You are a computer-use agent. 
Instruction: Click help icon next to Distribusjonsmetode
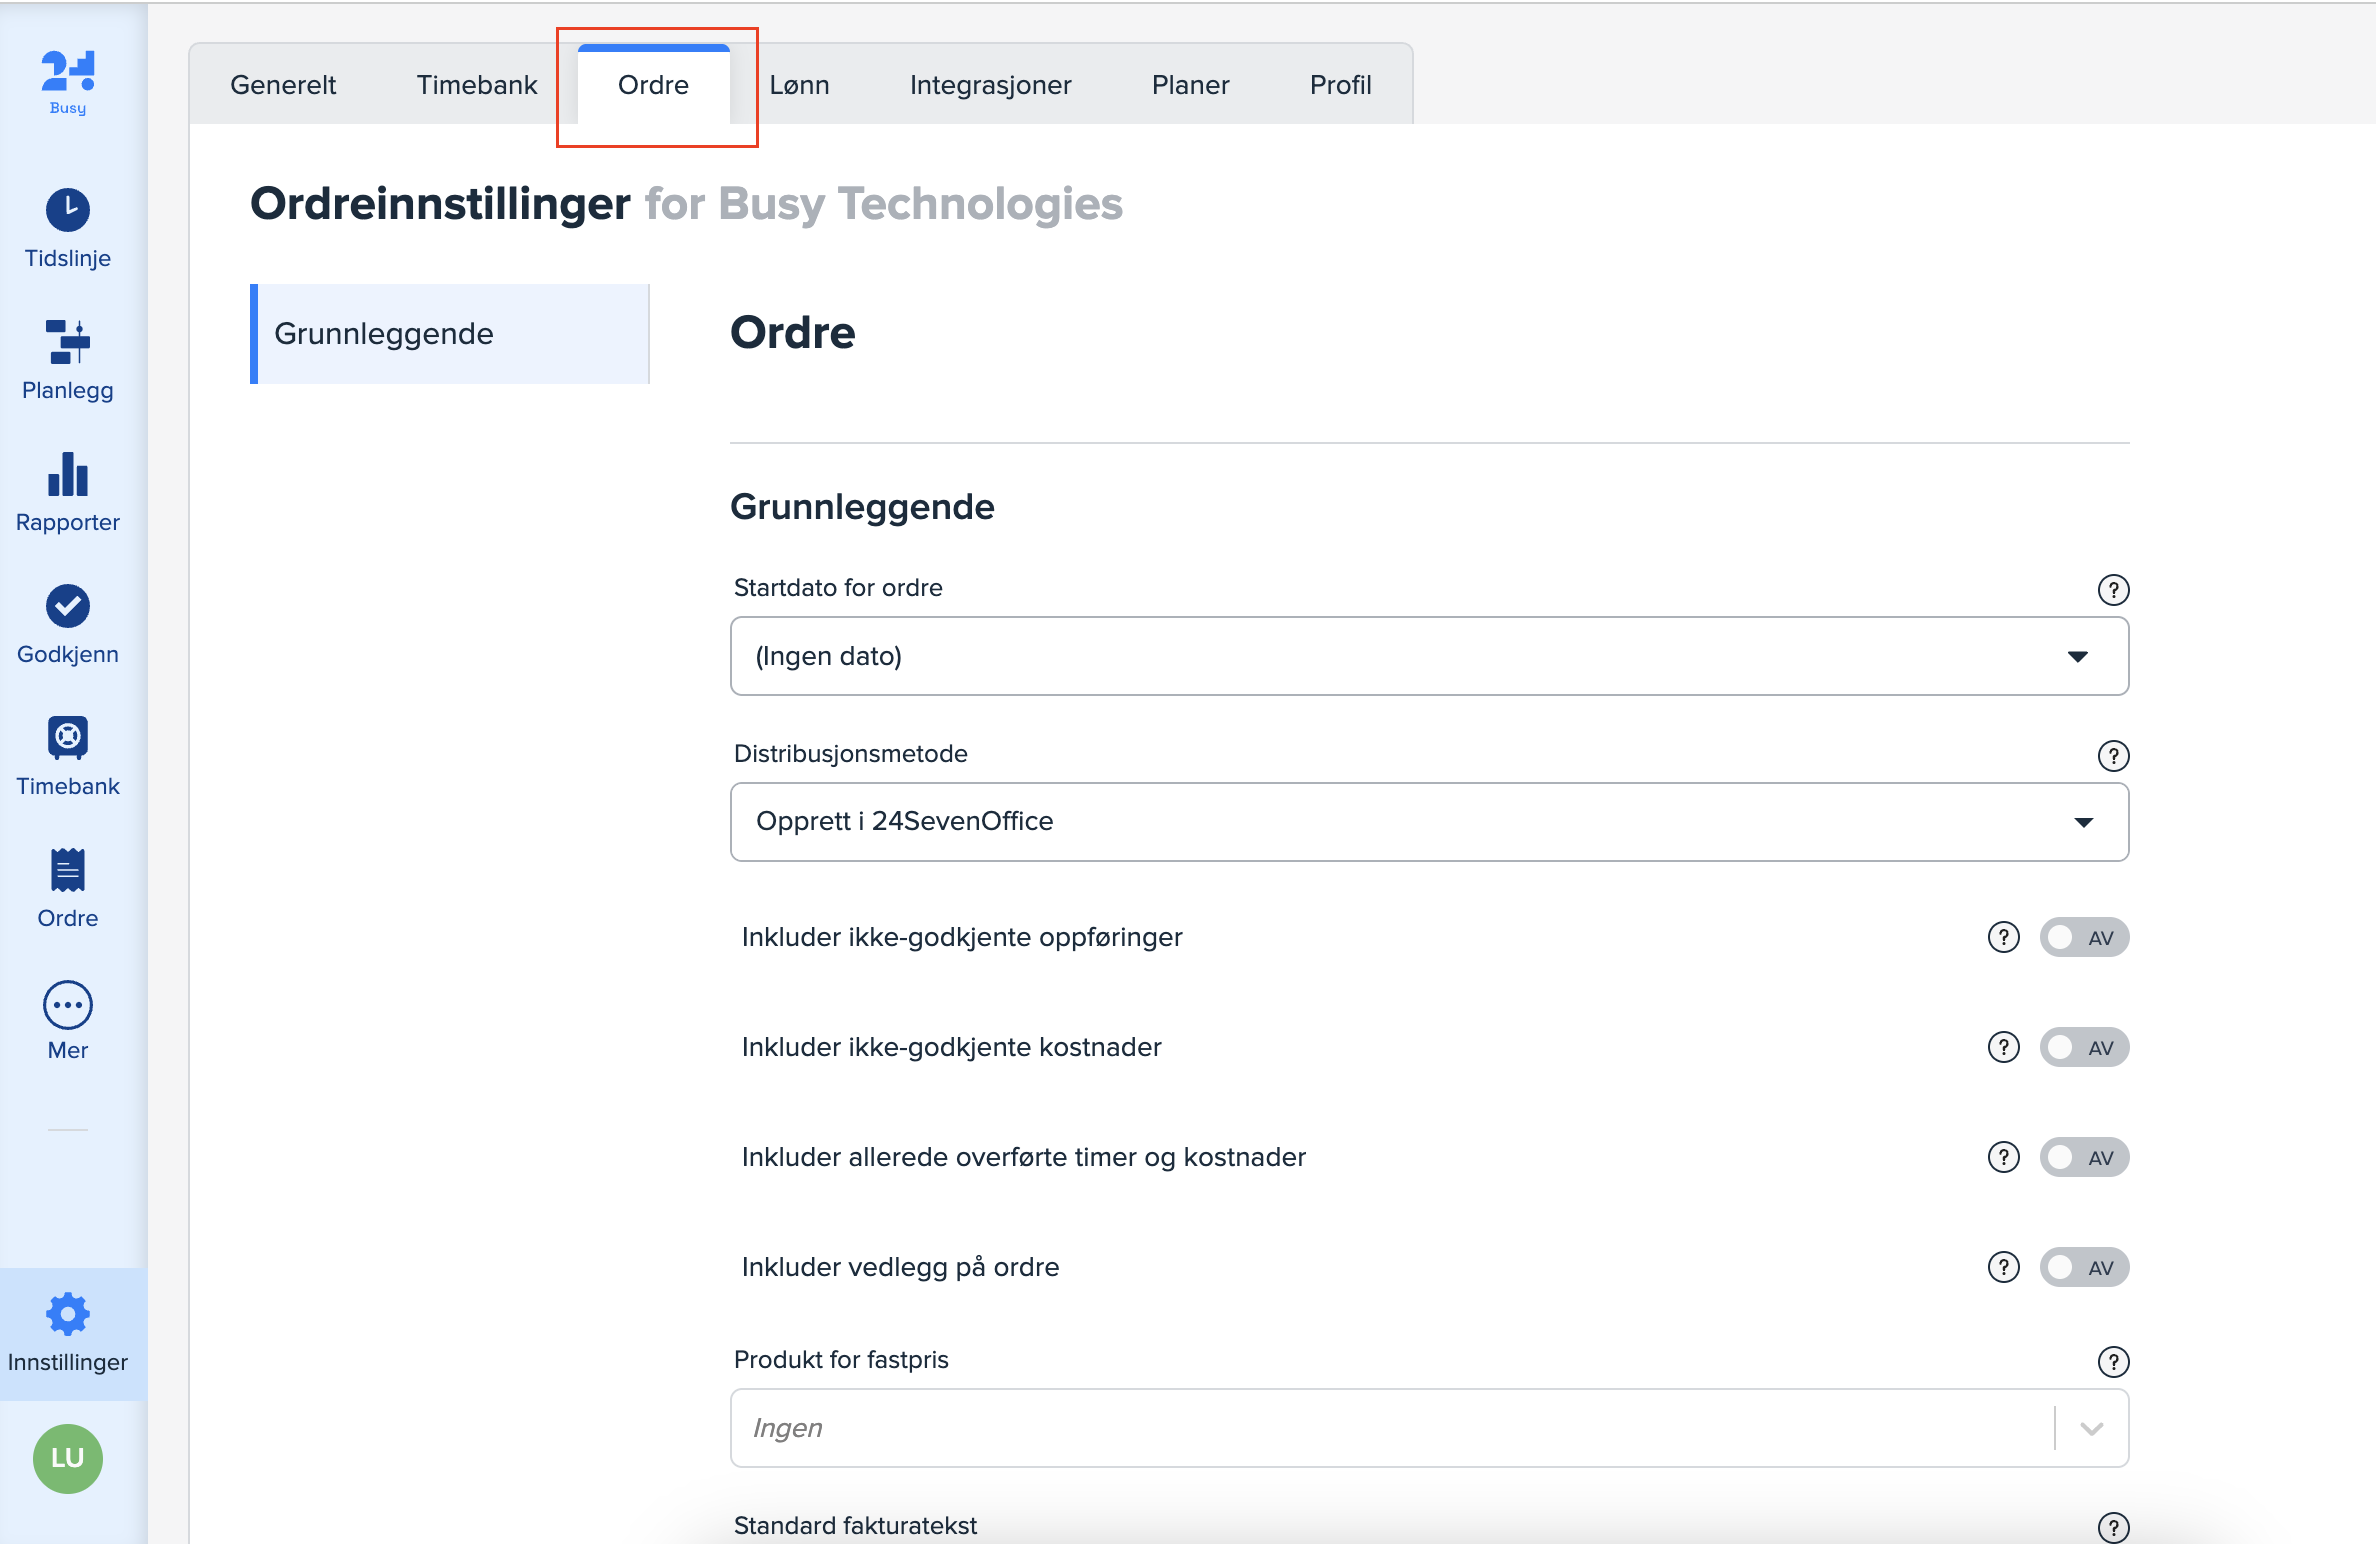click(2112, 756)
